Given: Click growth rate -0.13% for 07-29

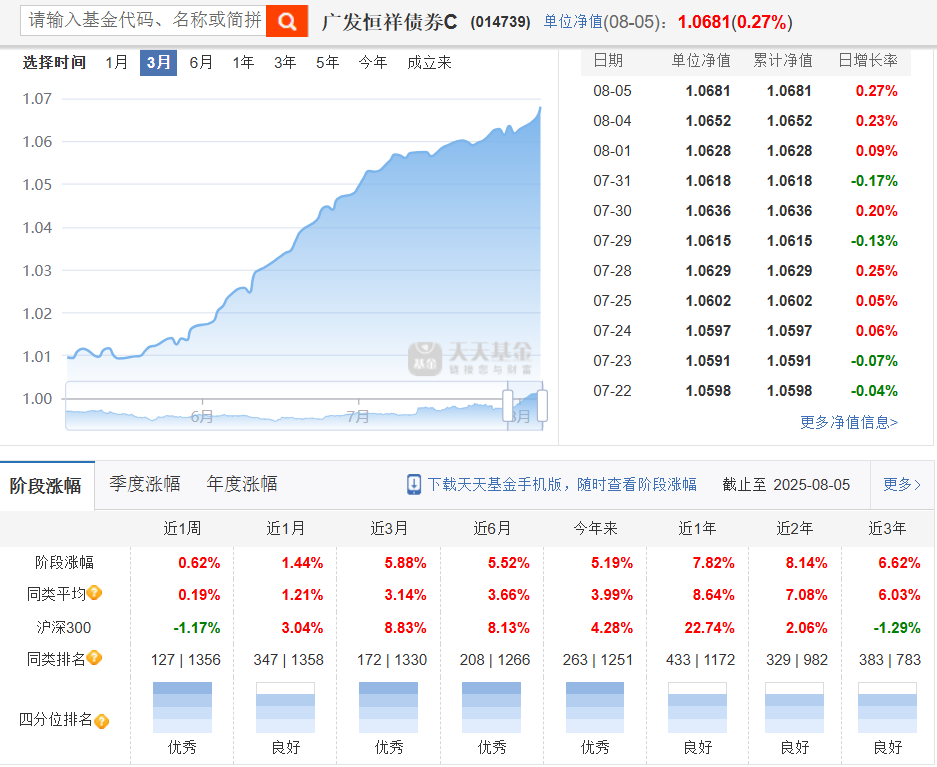Looking at the screenshot, I should 874,241.
